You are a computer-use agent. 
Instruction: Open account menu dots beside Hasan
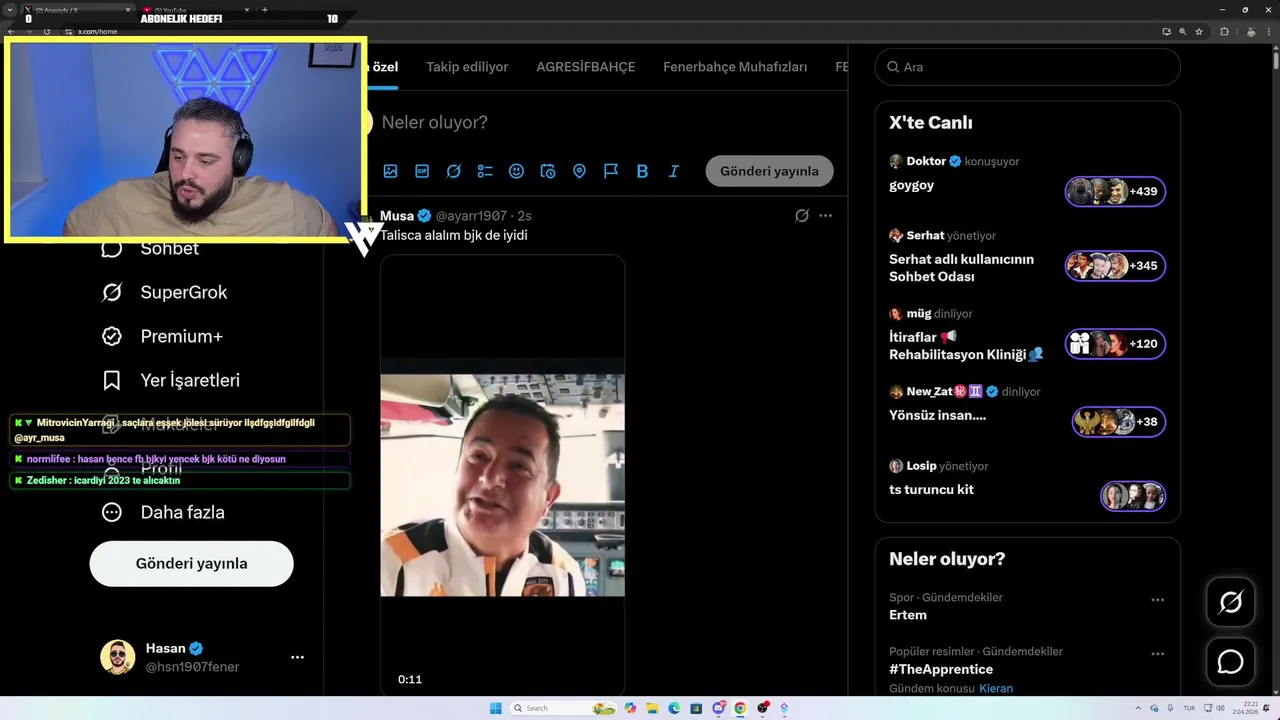(x=297, y=657)
